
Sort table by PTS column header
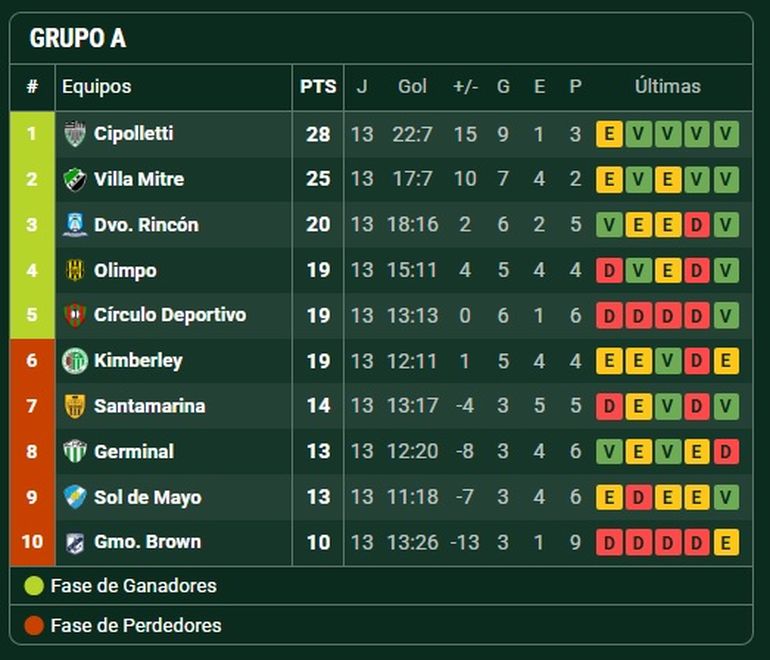pyautogui.click(x=318, y=86)
